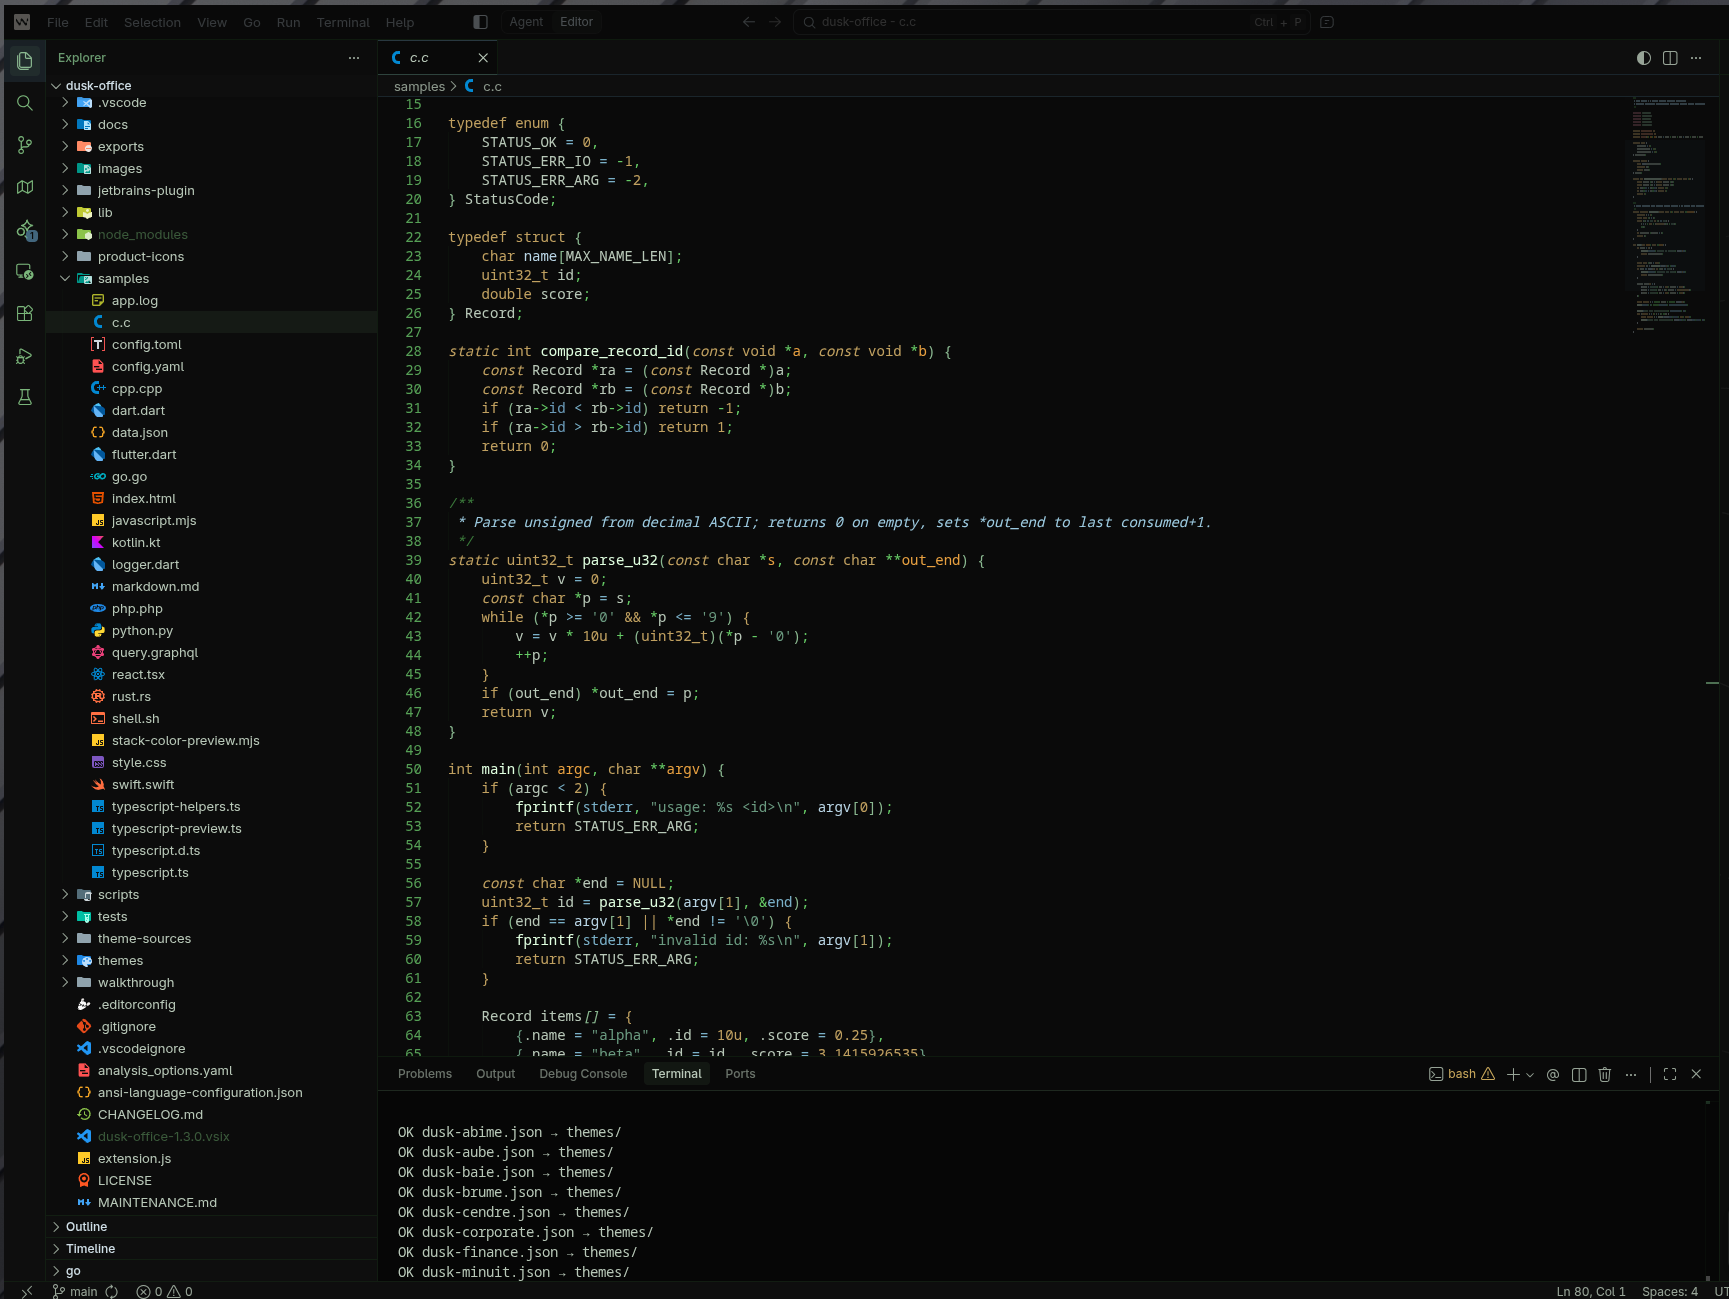
Task: Switch to the Debug Console tab
Action: click(x=583, y=1074)
